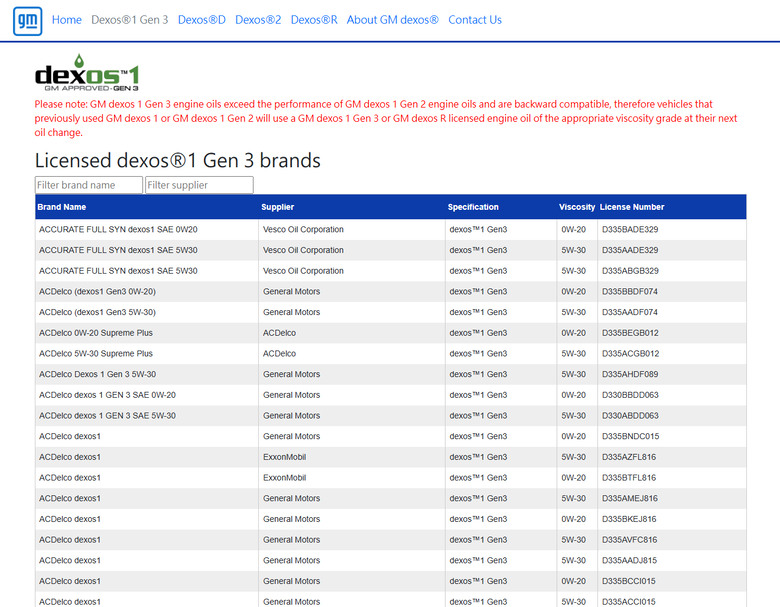Select ACDelco (dexos1 Gen3 5W-30) row

pyautogui.click(x=390, y=312)
